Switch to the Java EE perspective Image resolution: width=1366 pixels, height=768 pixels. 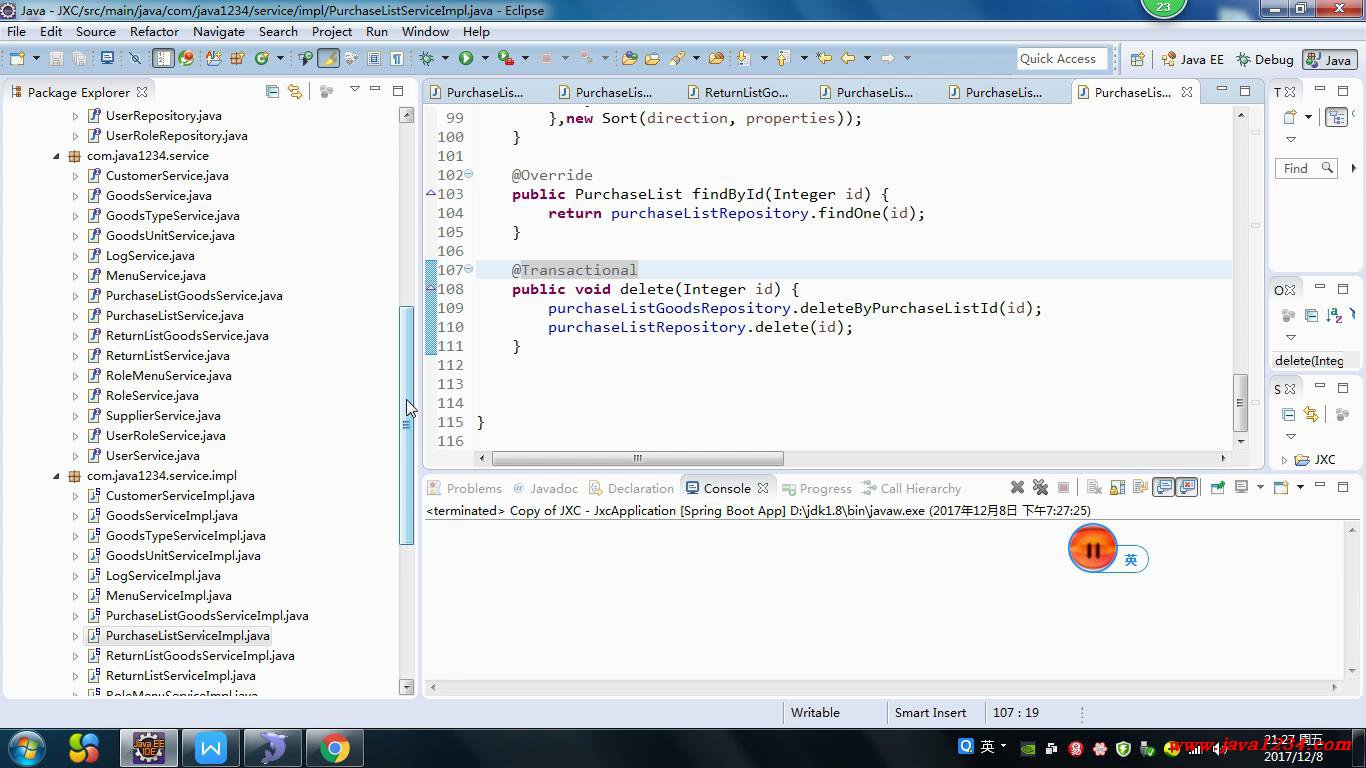point(1192,60)
